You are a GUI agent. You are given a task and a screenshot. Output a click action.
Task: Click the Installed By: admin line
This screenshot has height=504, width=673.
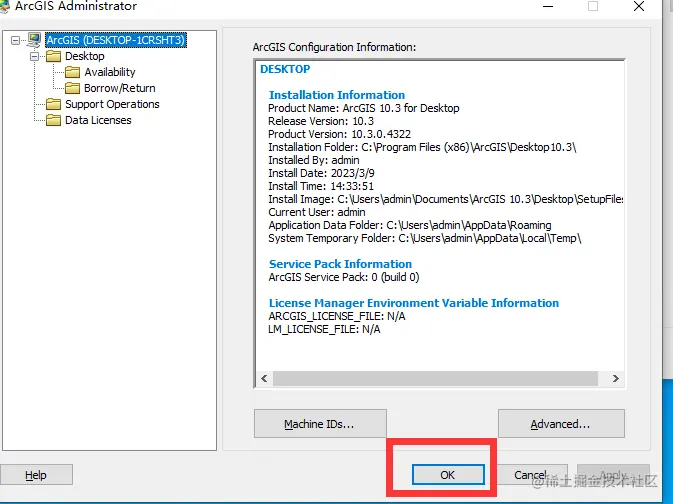tap(314, 160)
